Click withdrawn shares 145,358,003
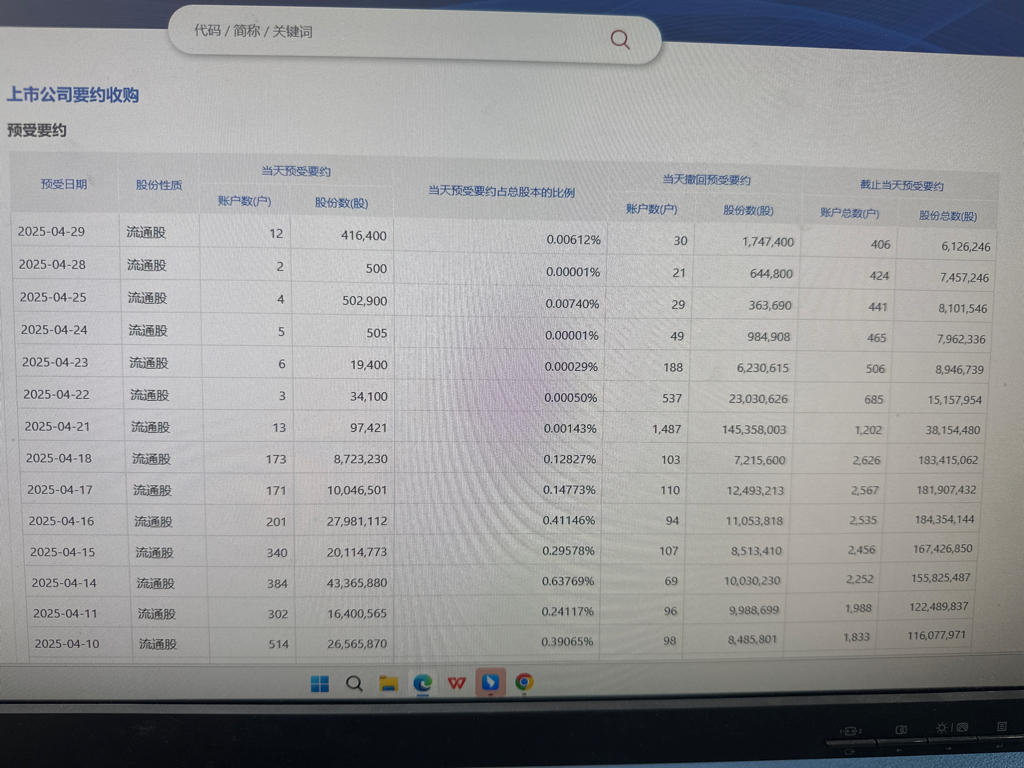The height and width of the screenshot is (768, 1024). (754, 429)
